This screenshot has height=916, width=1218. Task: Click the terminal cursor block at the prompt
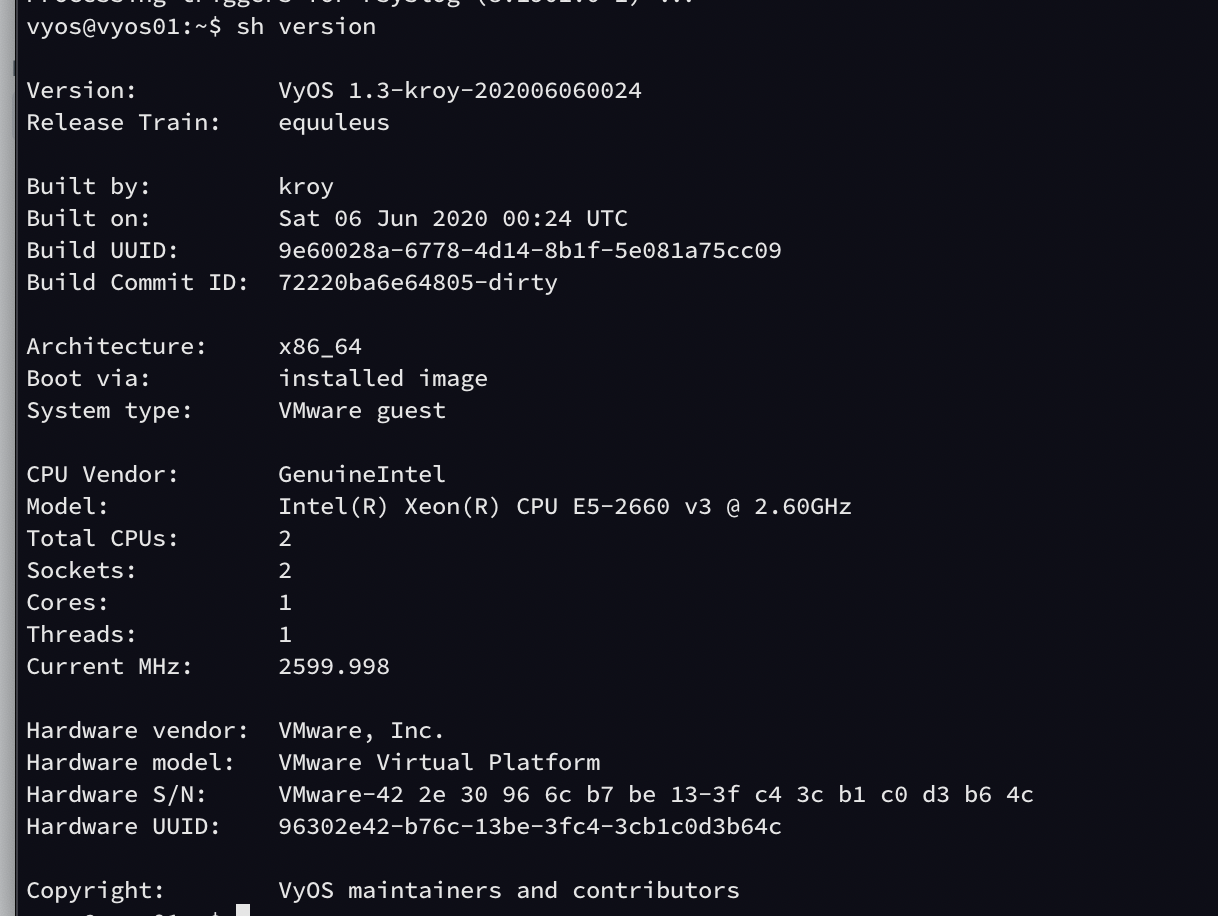[243, 910]
